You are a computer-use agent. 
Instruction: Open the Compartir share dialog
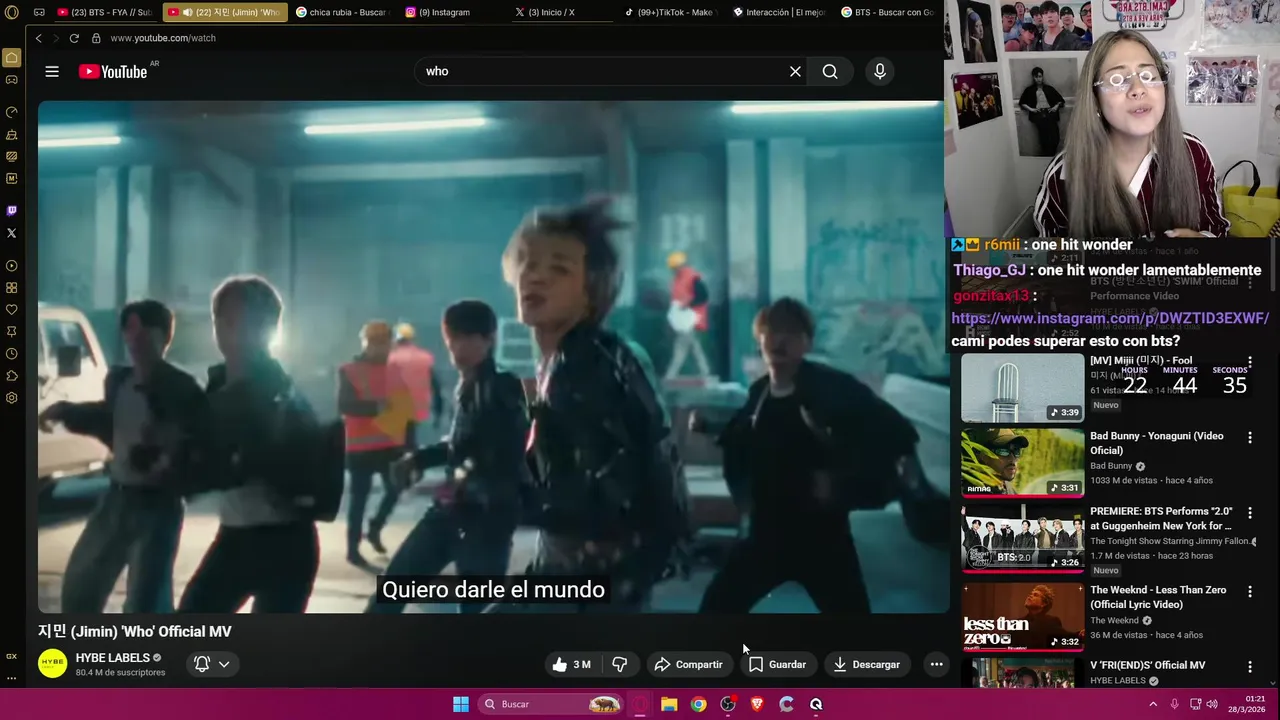(x=688, y=664)
